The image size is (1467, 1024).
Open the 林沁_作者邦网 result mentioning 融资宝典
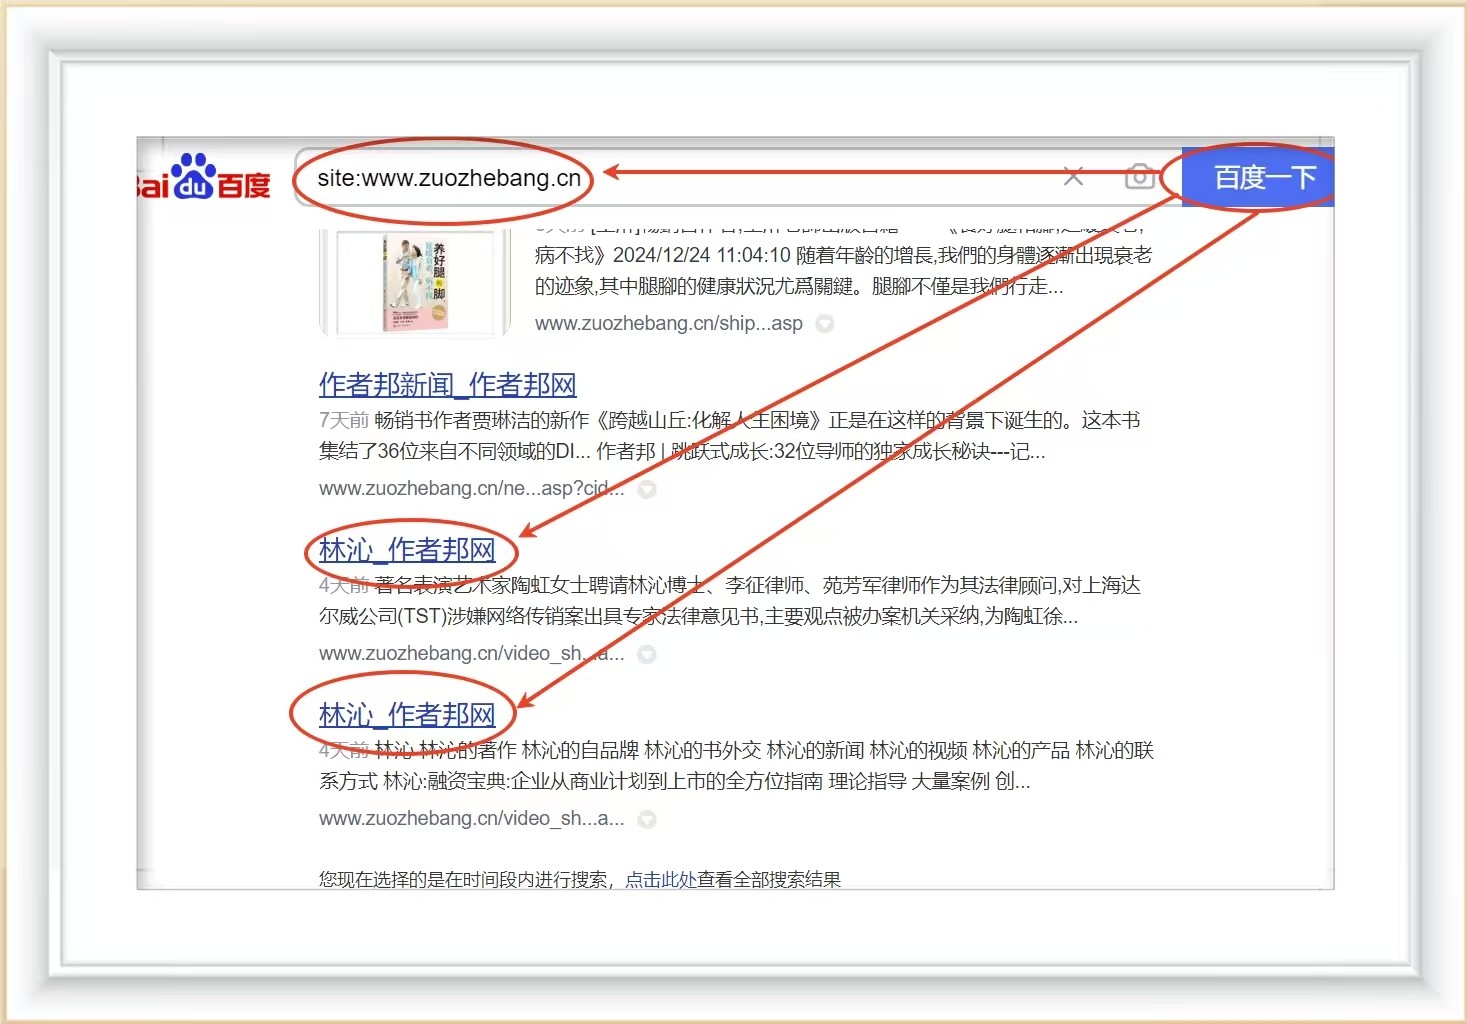click(x=407, y=715)
